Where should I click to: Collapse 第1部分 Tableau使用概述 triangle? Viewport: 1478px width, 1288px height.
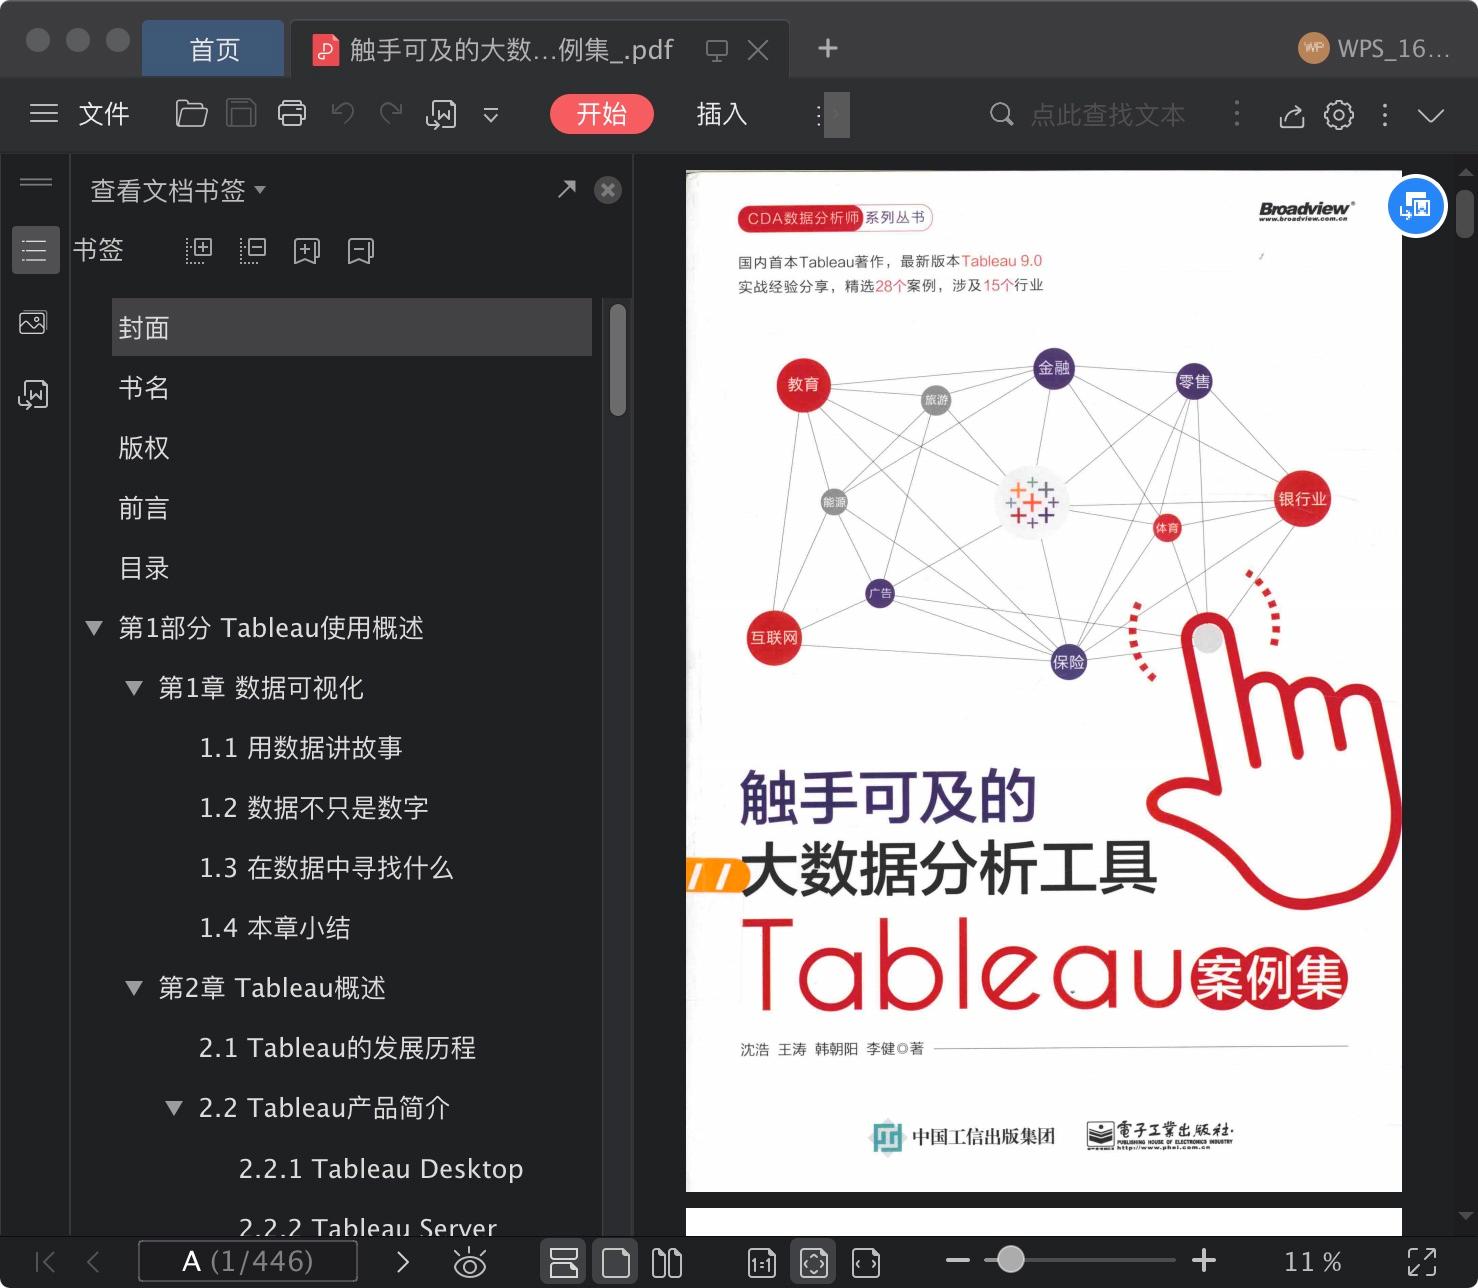(94, 629)
